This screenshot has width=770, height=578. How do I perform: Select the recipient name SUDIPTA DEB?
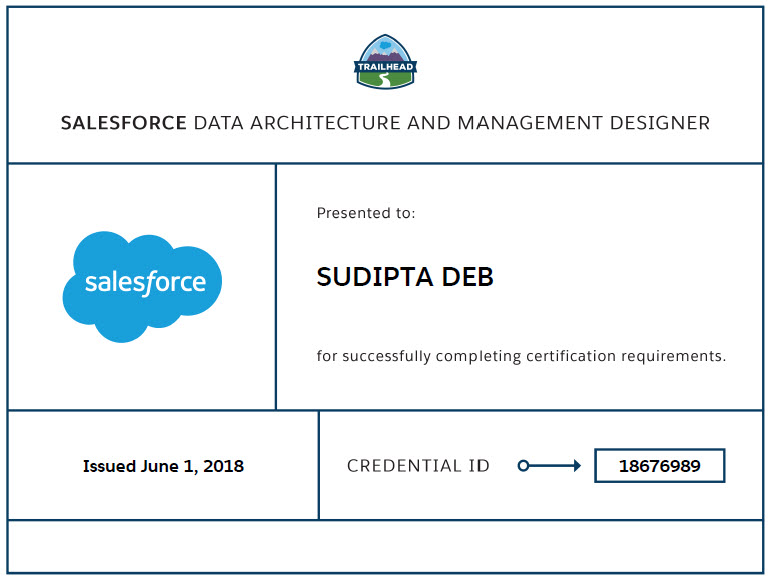[x=405, y=278]
